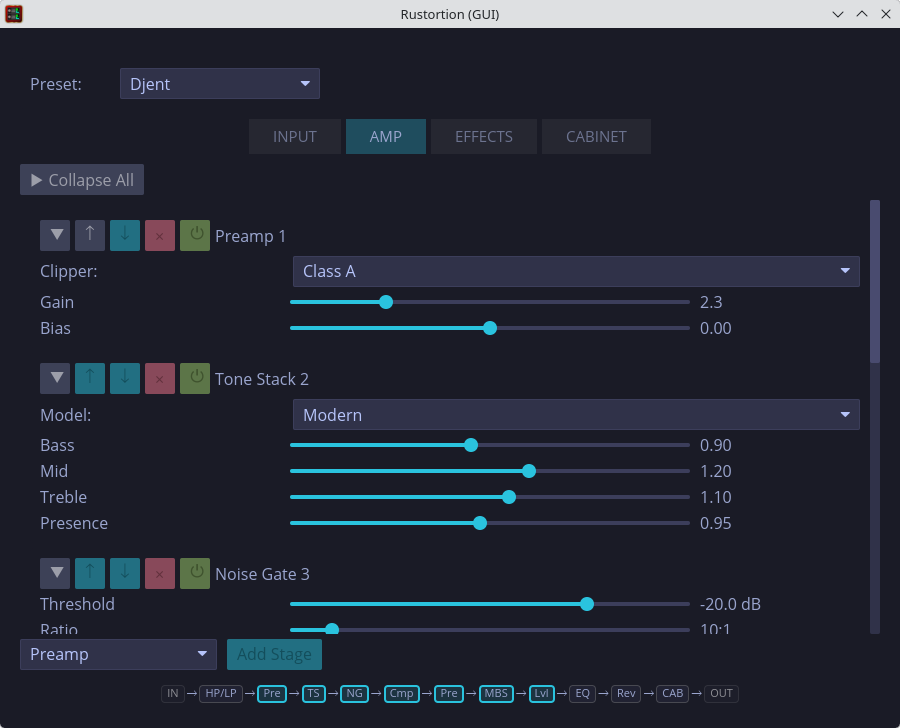The height and width of the screenshot is (728, 900).
Task: Click the Tone Stack 2 stage title
Action: click(262, 379)
